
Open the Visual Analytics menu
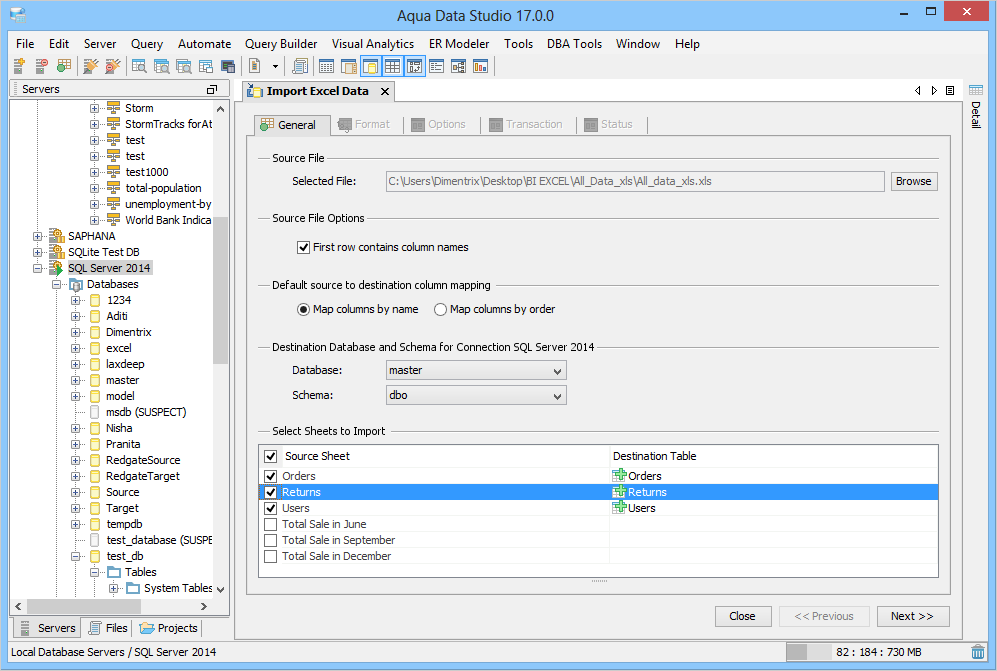(373, 44)
